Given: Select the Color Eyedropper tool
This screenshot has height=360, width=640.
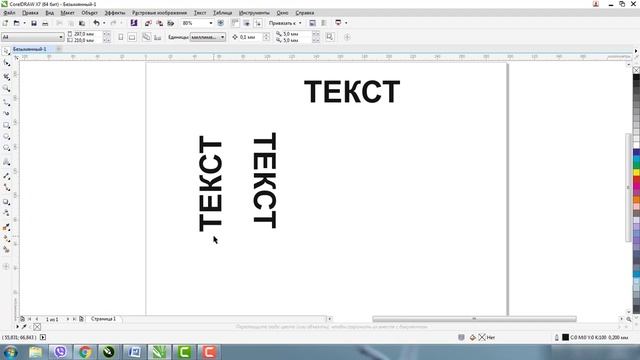Looking at the screenshot, I should click(6, 227).
